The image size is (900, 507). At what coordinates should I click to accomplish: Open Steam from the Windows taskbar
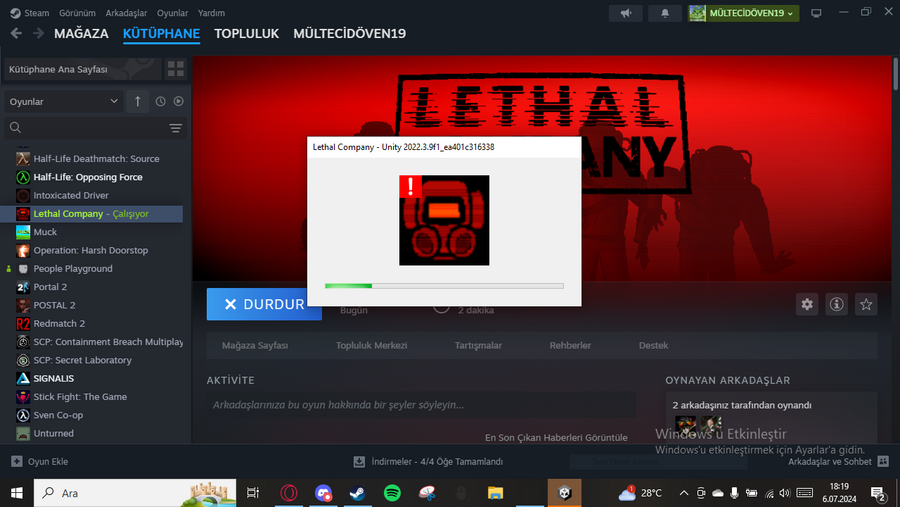pyautogui.click(x=358, y=493)
